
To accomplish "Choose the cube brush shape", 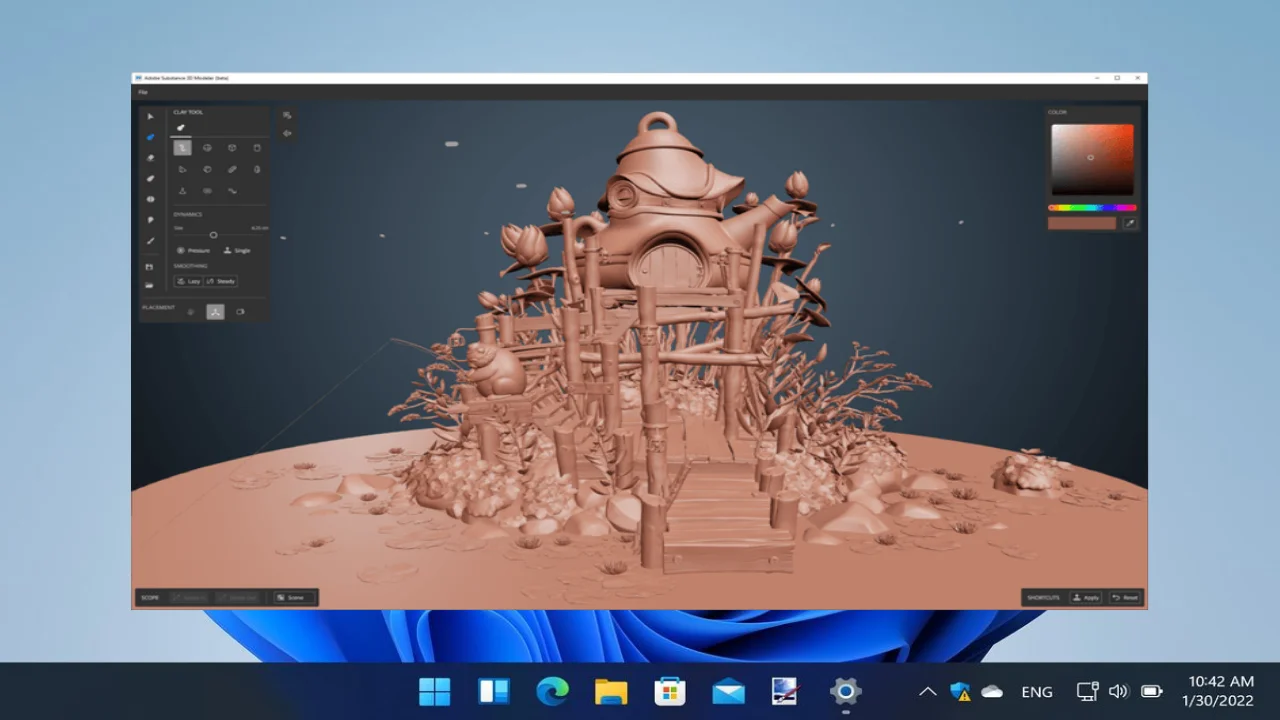I will pyautogui.click(x=232, y=148).
